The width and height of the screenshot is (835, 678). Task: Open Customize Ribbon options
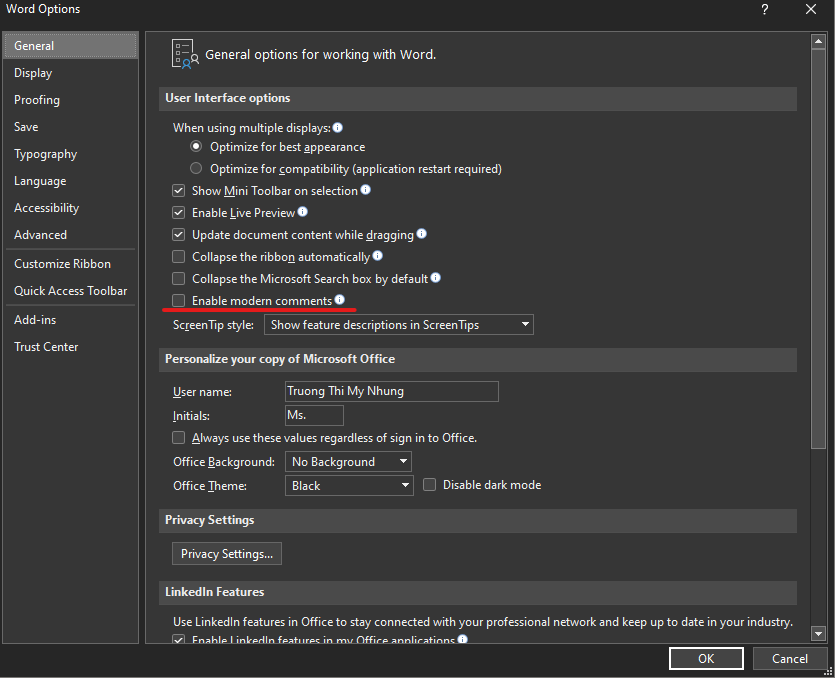pos(70,264)
